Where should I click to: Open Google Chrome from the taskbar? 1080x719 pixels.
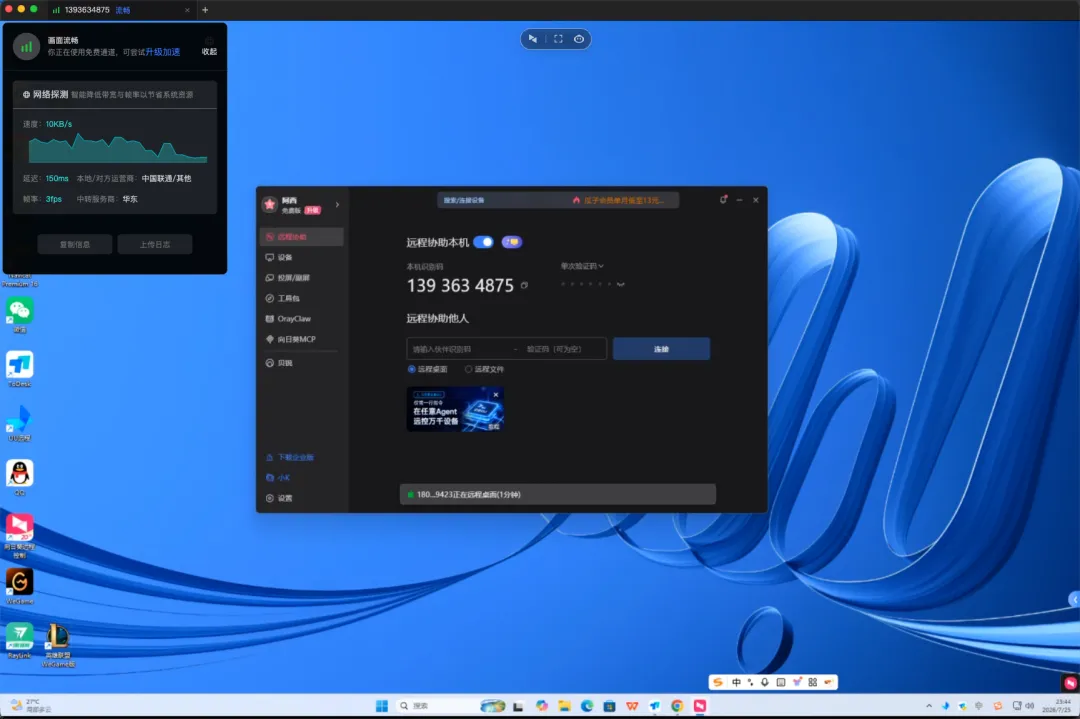click(x=677, y=706)
